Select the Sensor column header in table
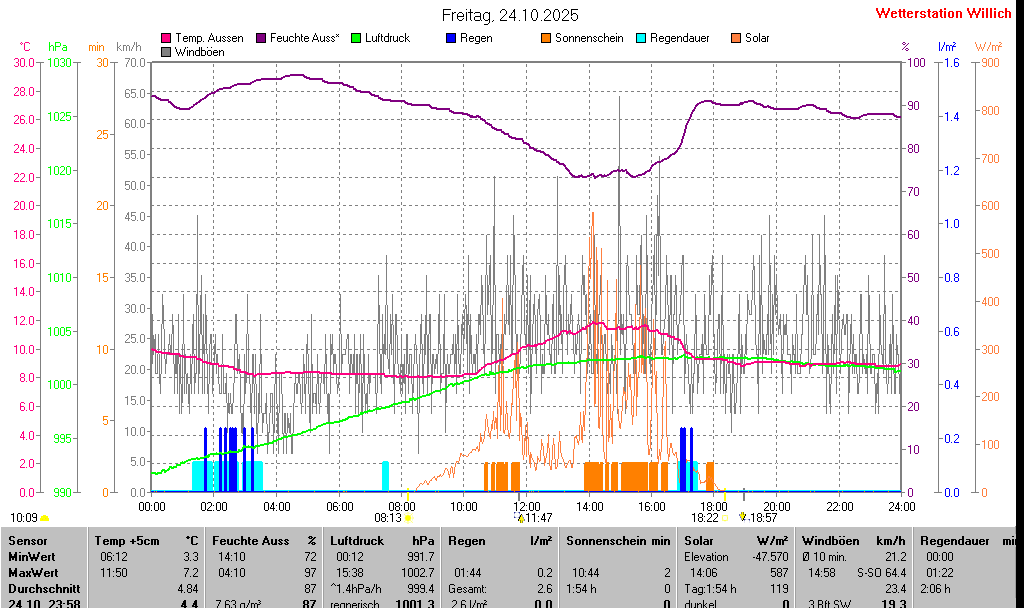Screen dimensions: 1024x608 coord(27,540)
